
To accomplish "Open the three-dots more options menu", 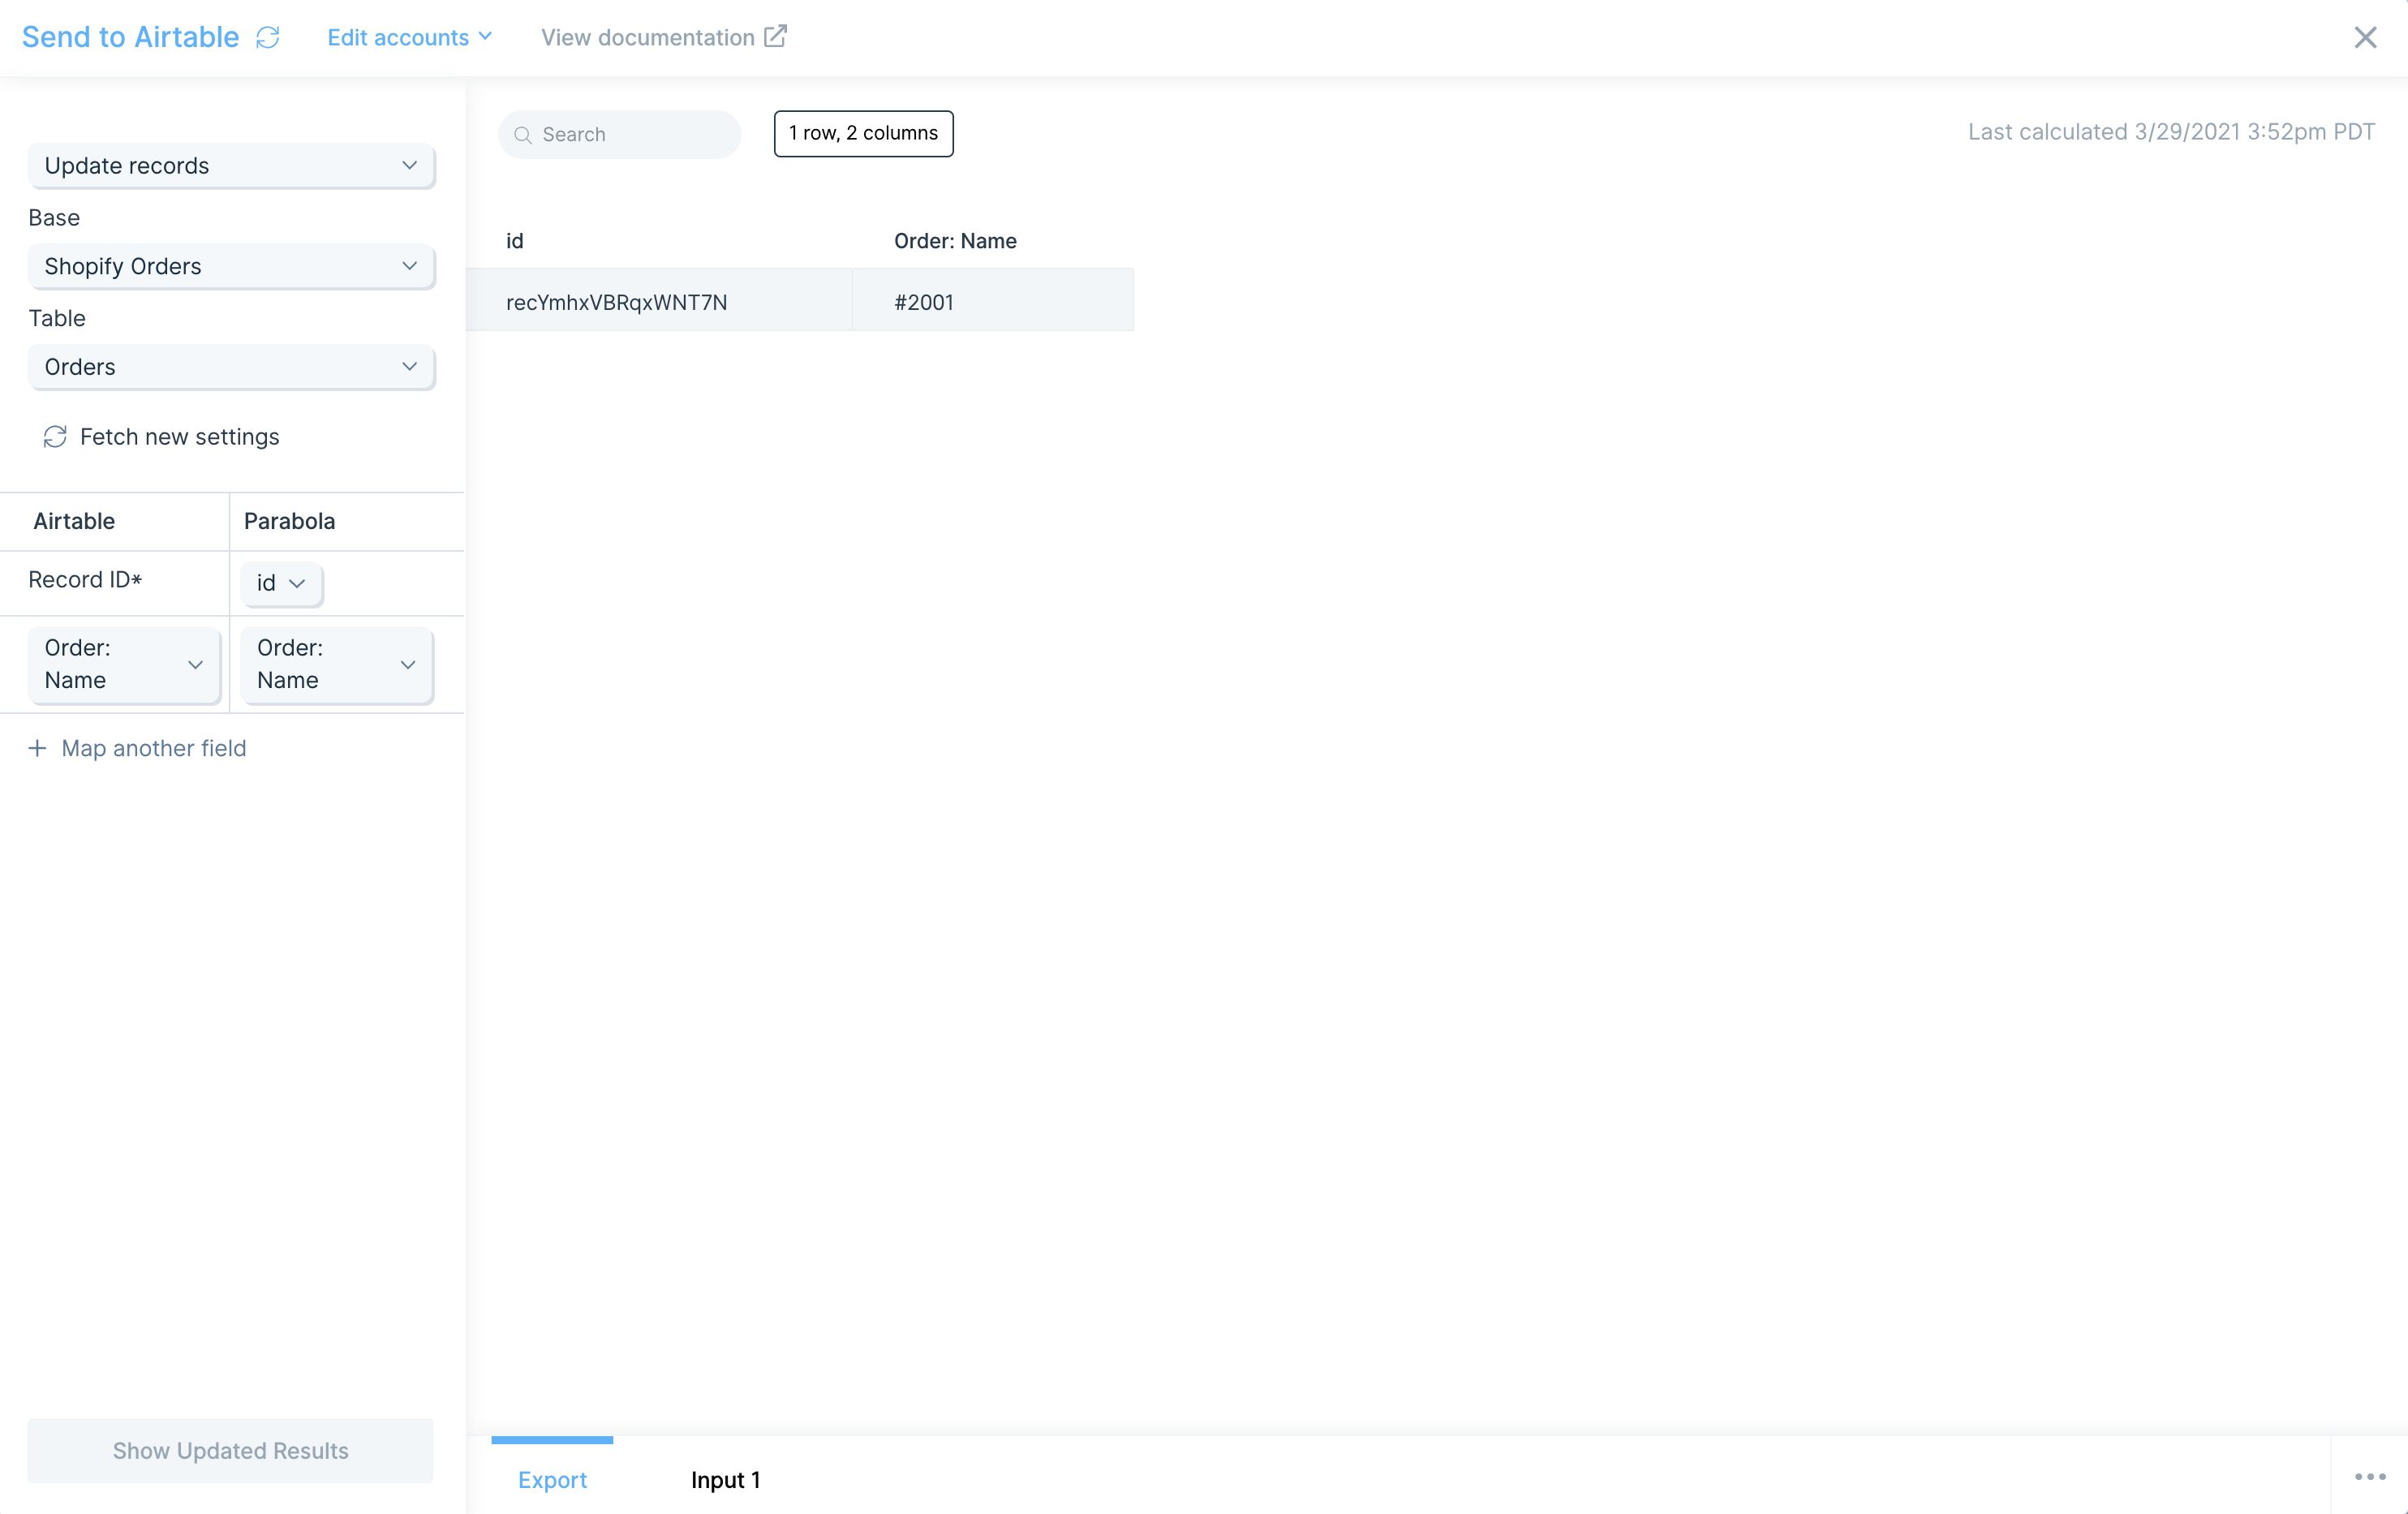I will 2369,1476.
